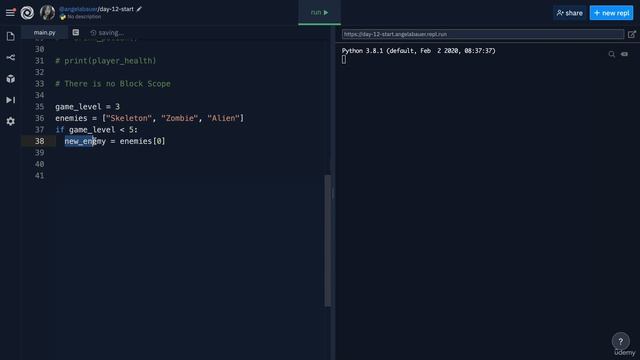Click the Python 3.8.1 version line
Image resolution: width=640 pixels, height=360 pixels.
coord(419,51)
